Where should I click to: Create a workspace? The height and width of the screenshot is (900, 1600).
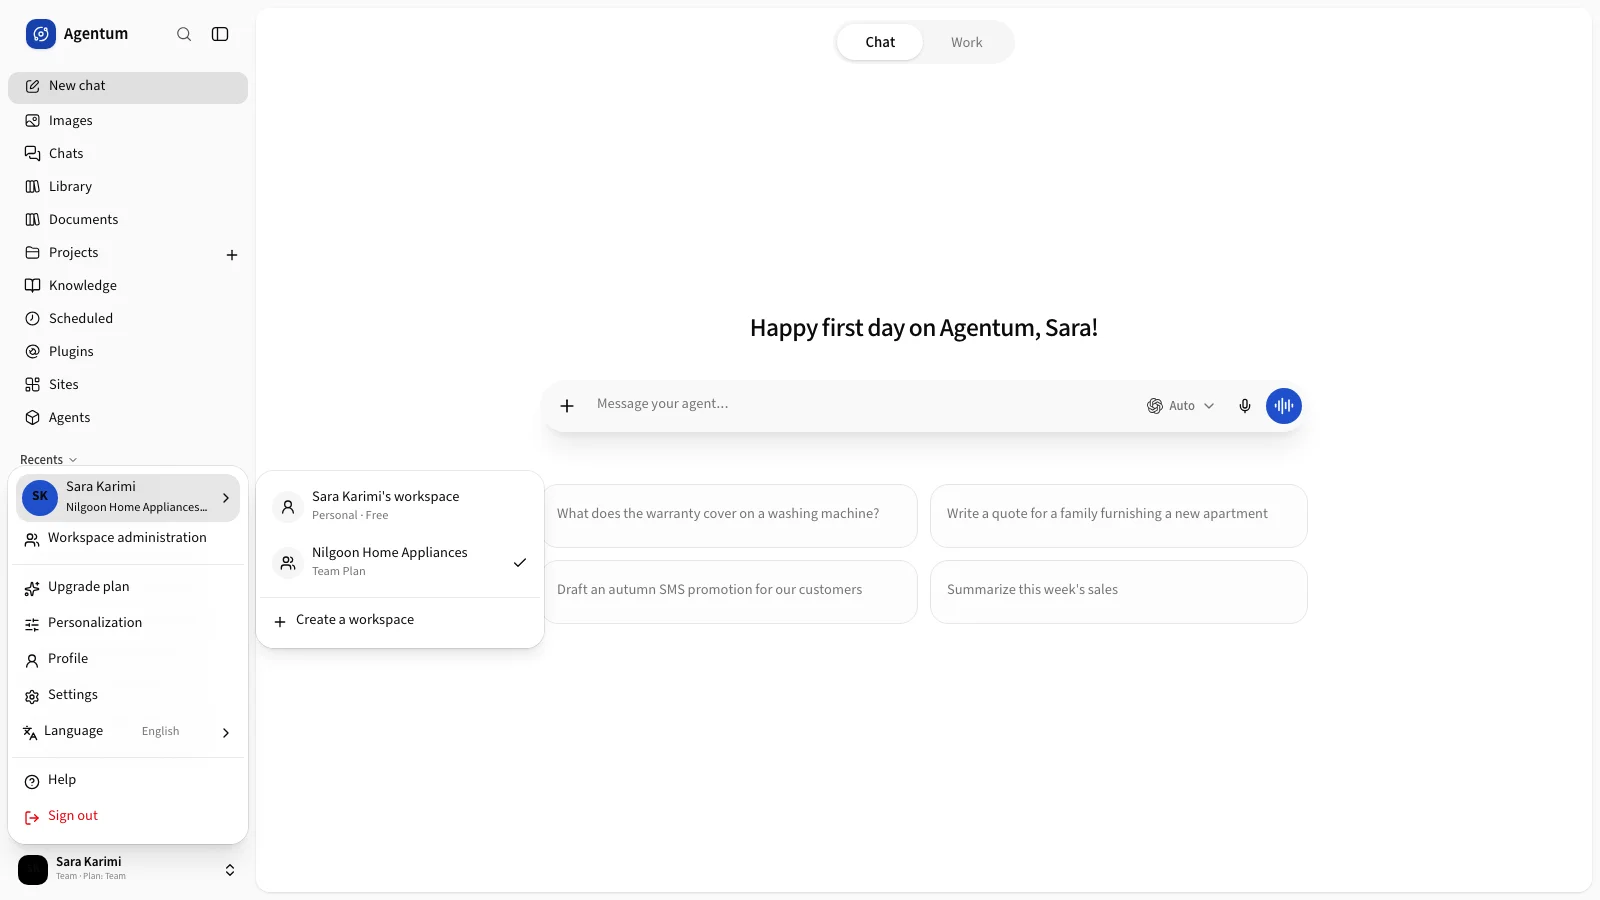click(400, 620)
